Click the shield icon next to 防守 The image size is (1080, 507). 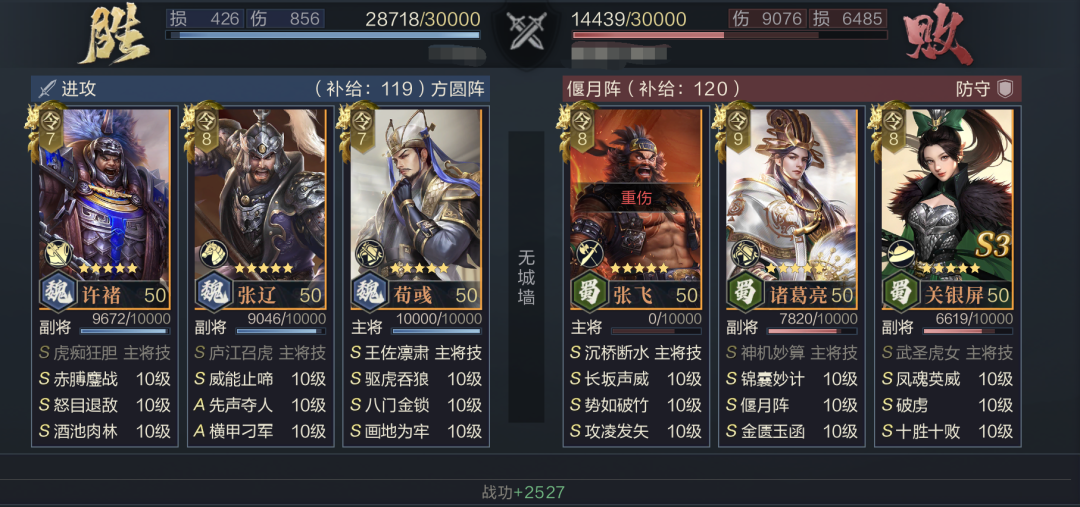pos(1005,89)
